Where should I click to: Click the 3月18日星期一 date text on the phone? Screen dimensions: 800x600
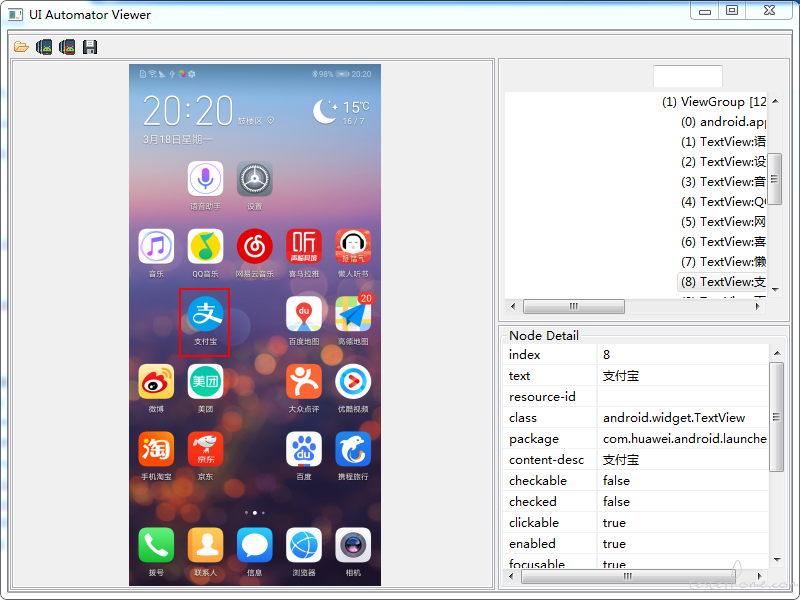pyautogui.click(x=178, y=139)
